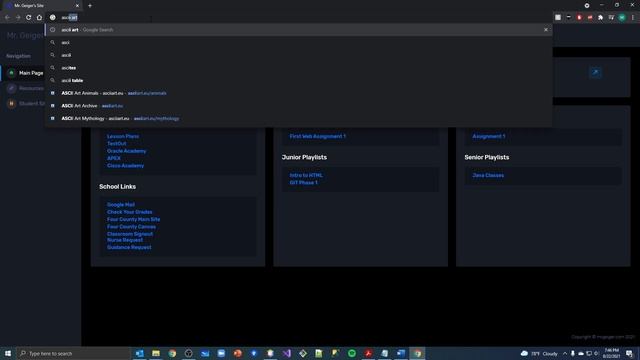Open ASCII Art Archive suggestion

point(299,106)
